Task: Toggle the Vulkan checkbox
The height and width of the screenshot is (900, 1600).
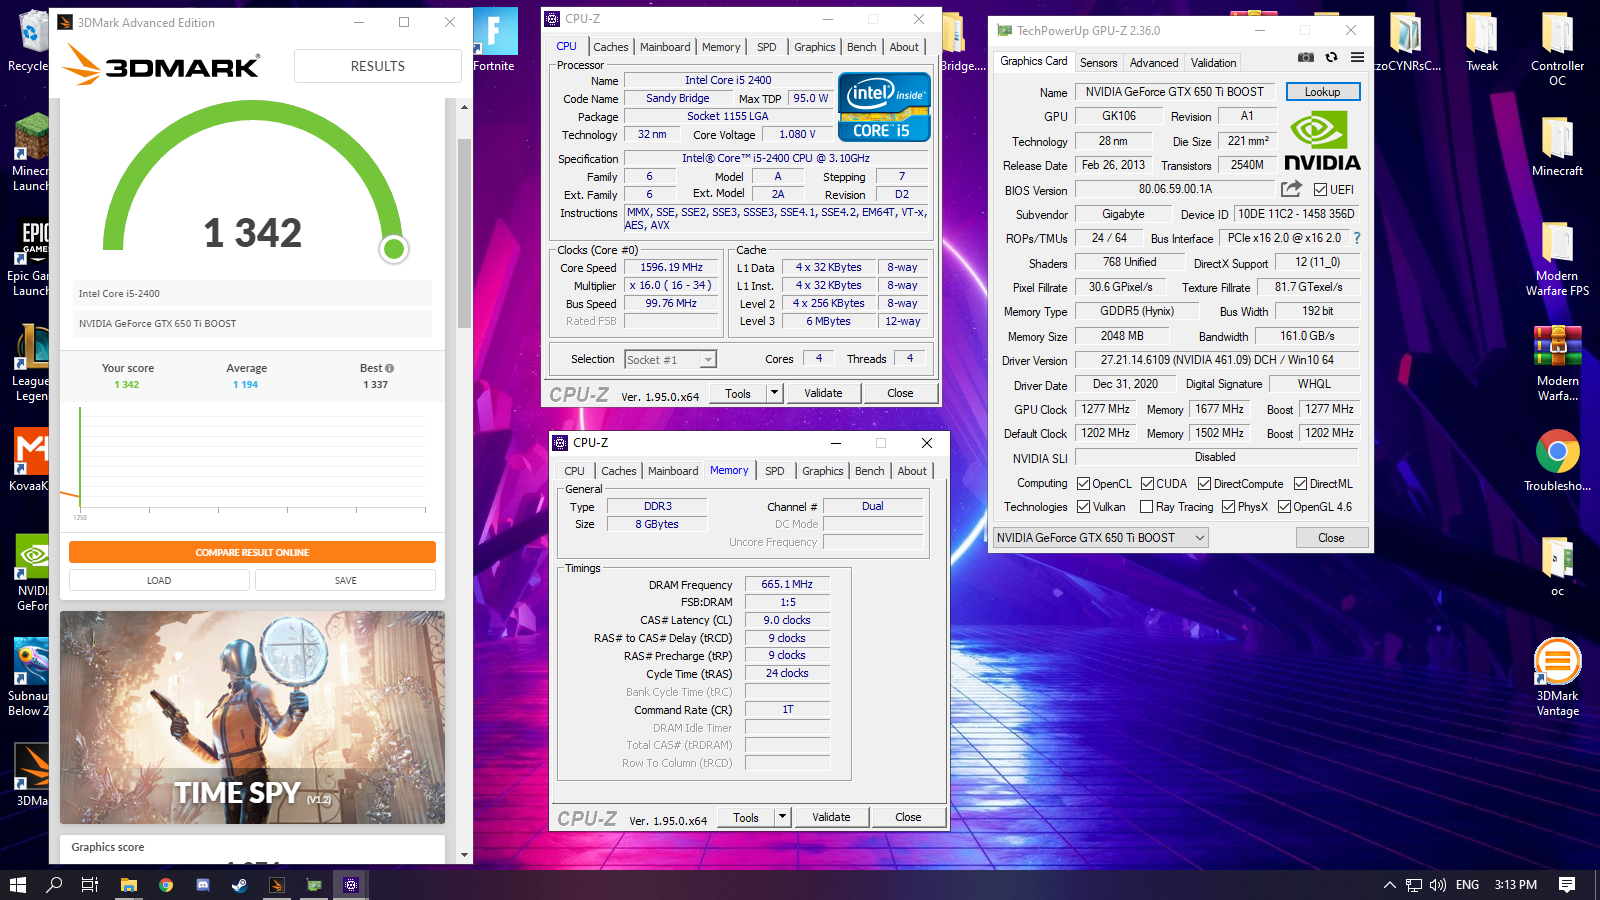Action: [1083, 507]
